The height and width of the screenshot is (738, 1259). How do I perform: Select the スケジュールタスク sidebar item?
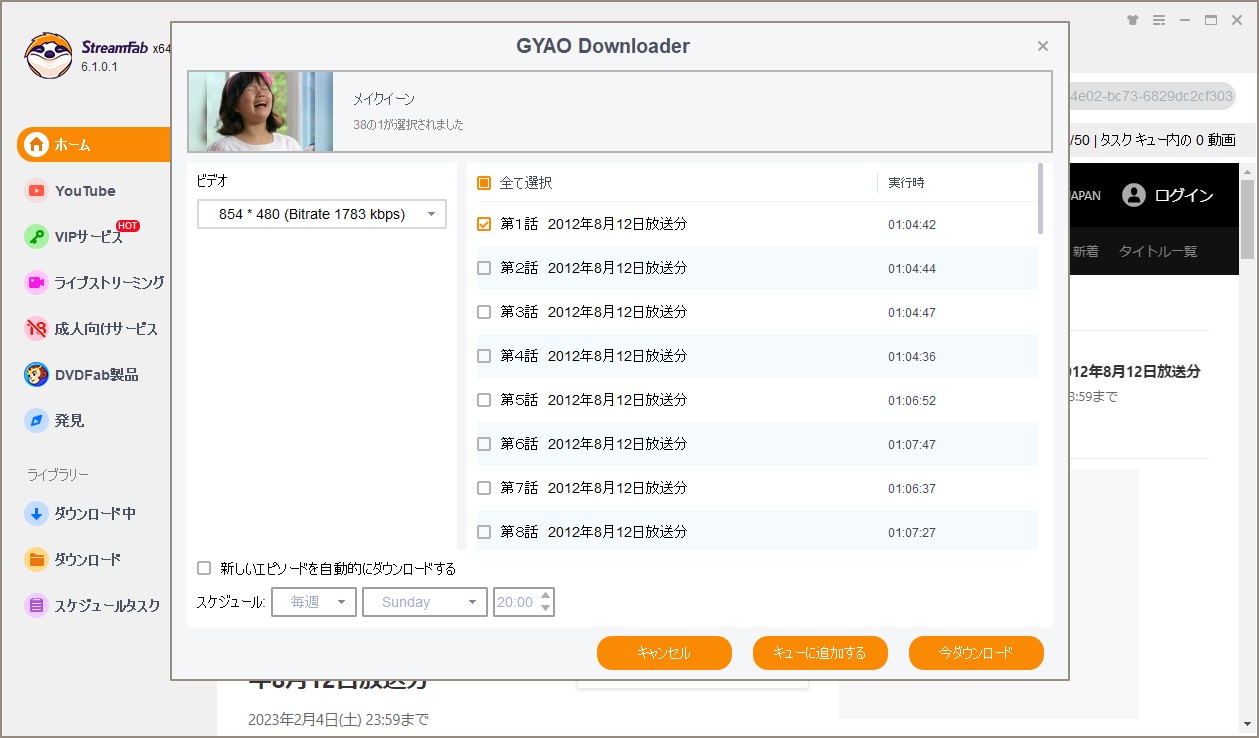94,606
